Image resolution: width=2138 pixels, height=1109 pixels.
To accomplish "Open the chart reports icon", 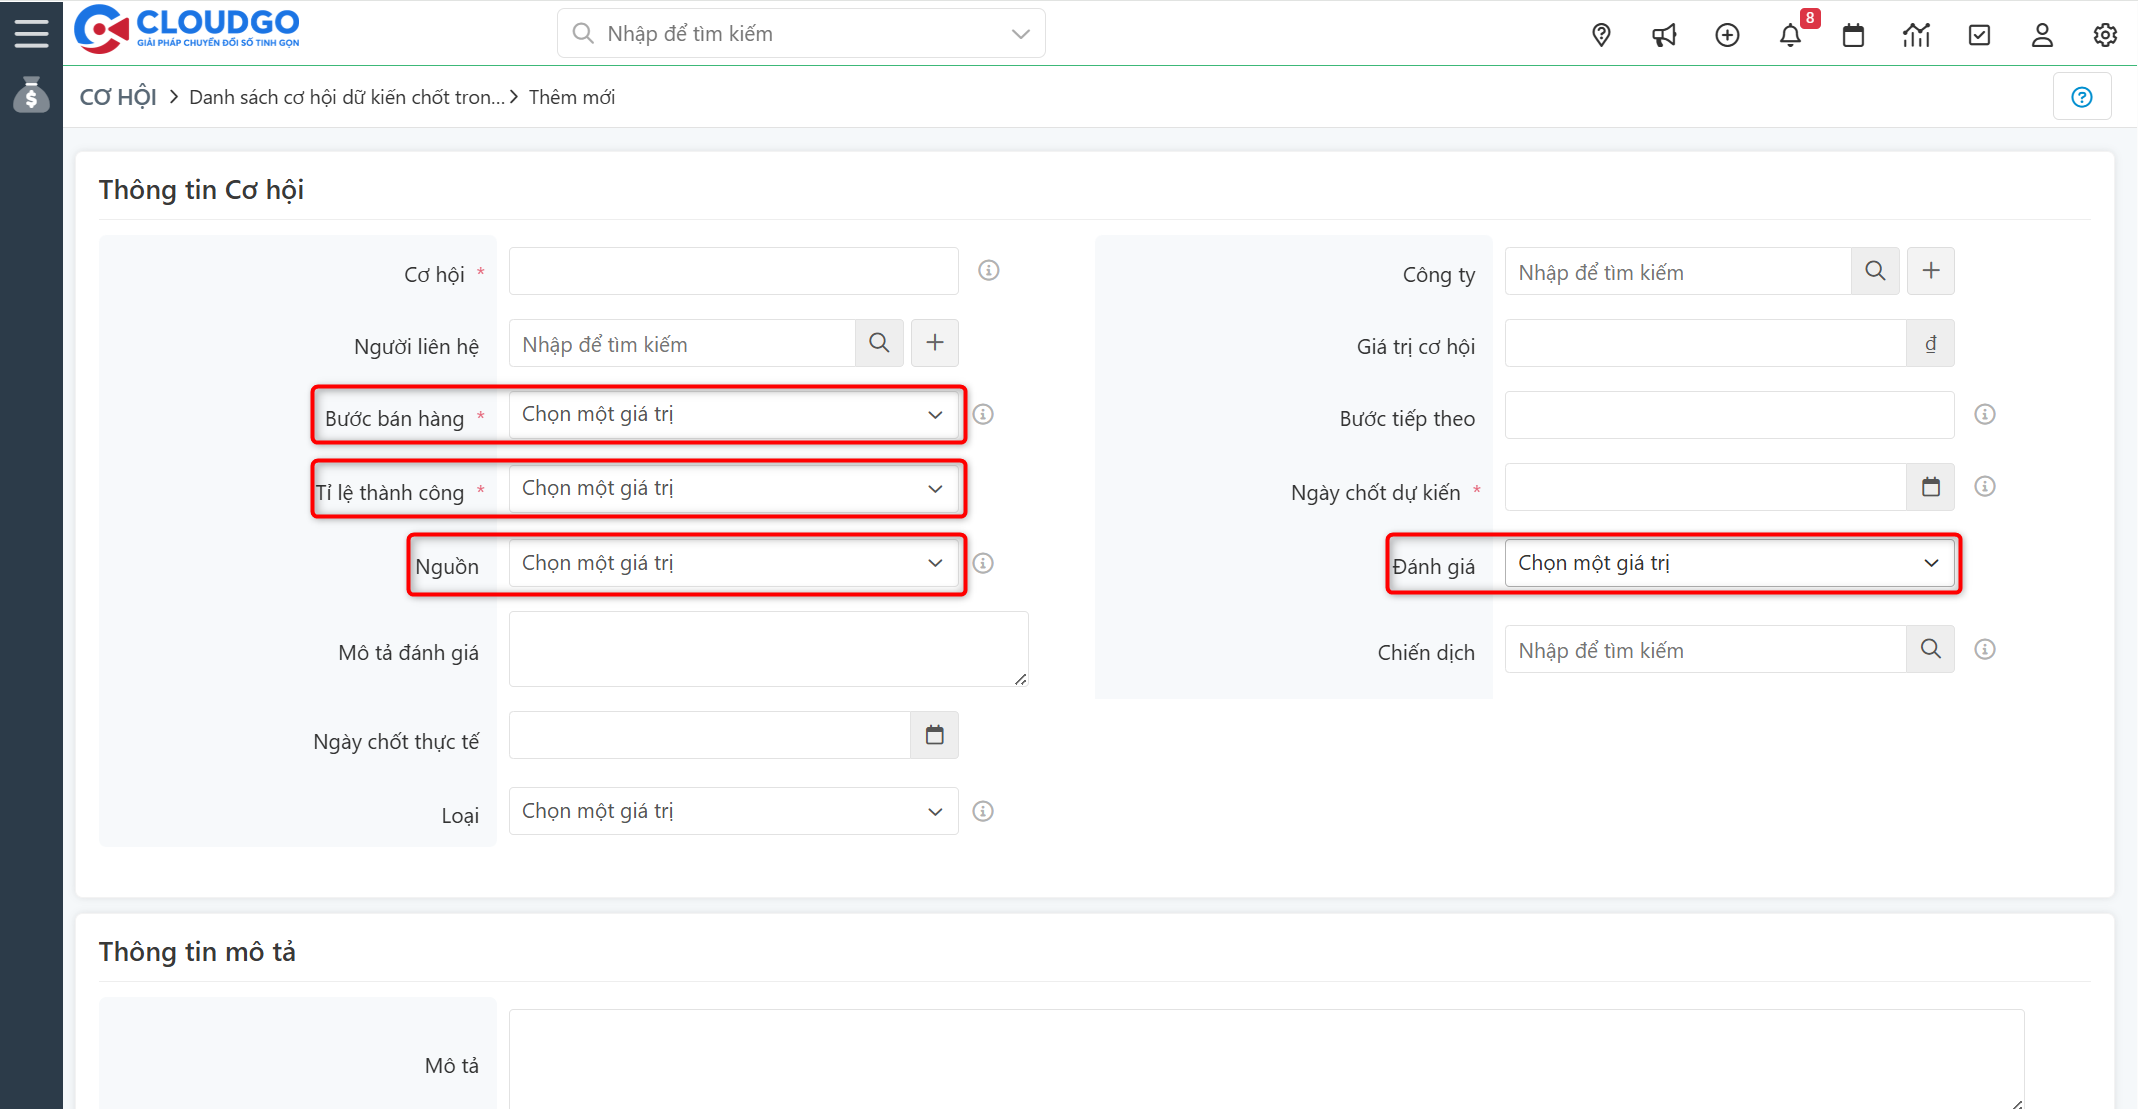I will pyautogui.click(x=1916, y=35).
